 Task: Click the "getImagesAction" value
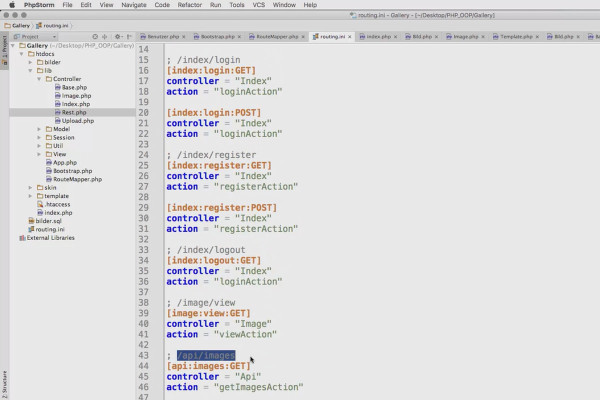point(258,387)
